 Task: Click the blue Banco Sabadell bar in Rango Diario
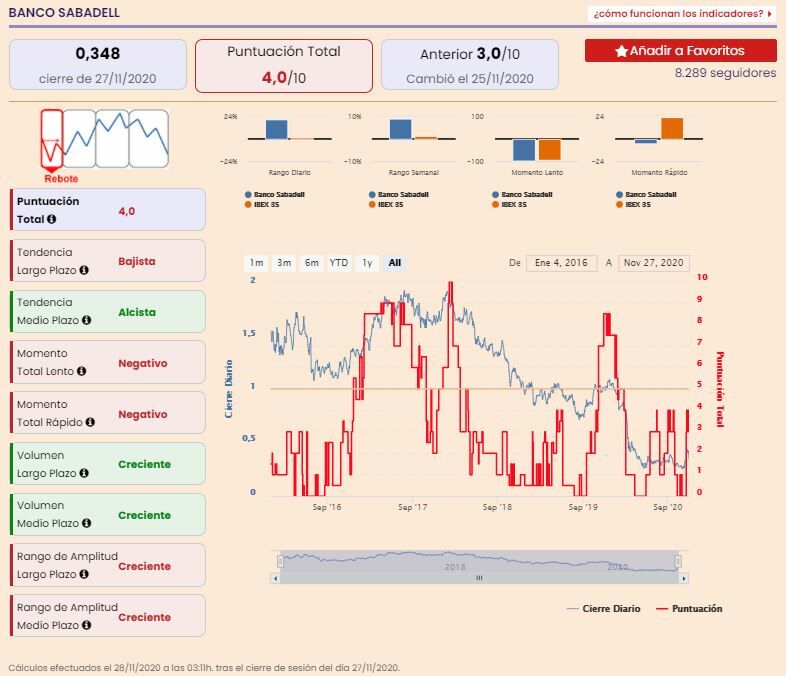[277, 129]
